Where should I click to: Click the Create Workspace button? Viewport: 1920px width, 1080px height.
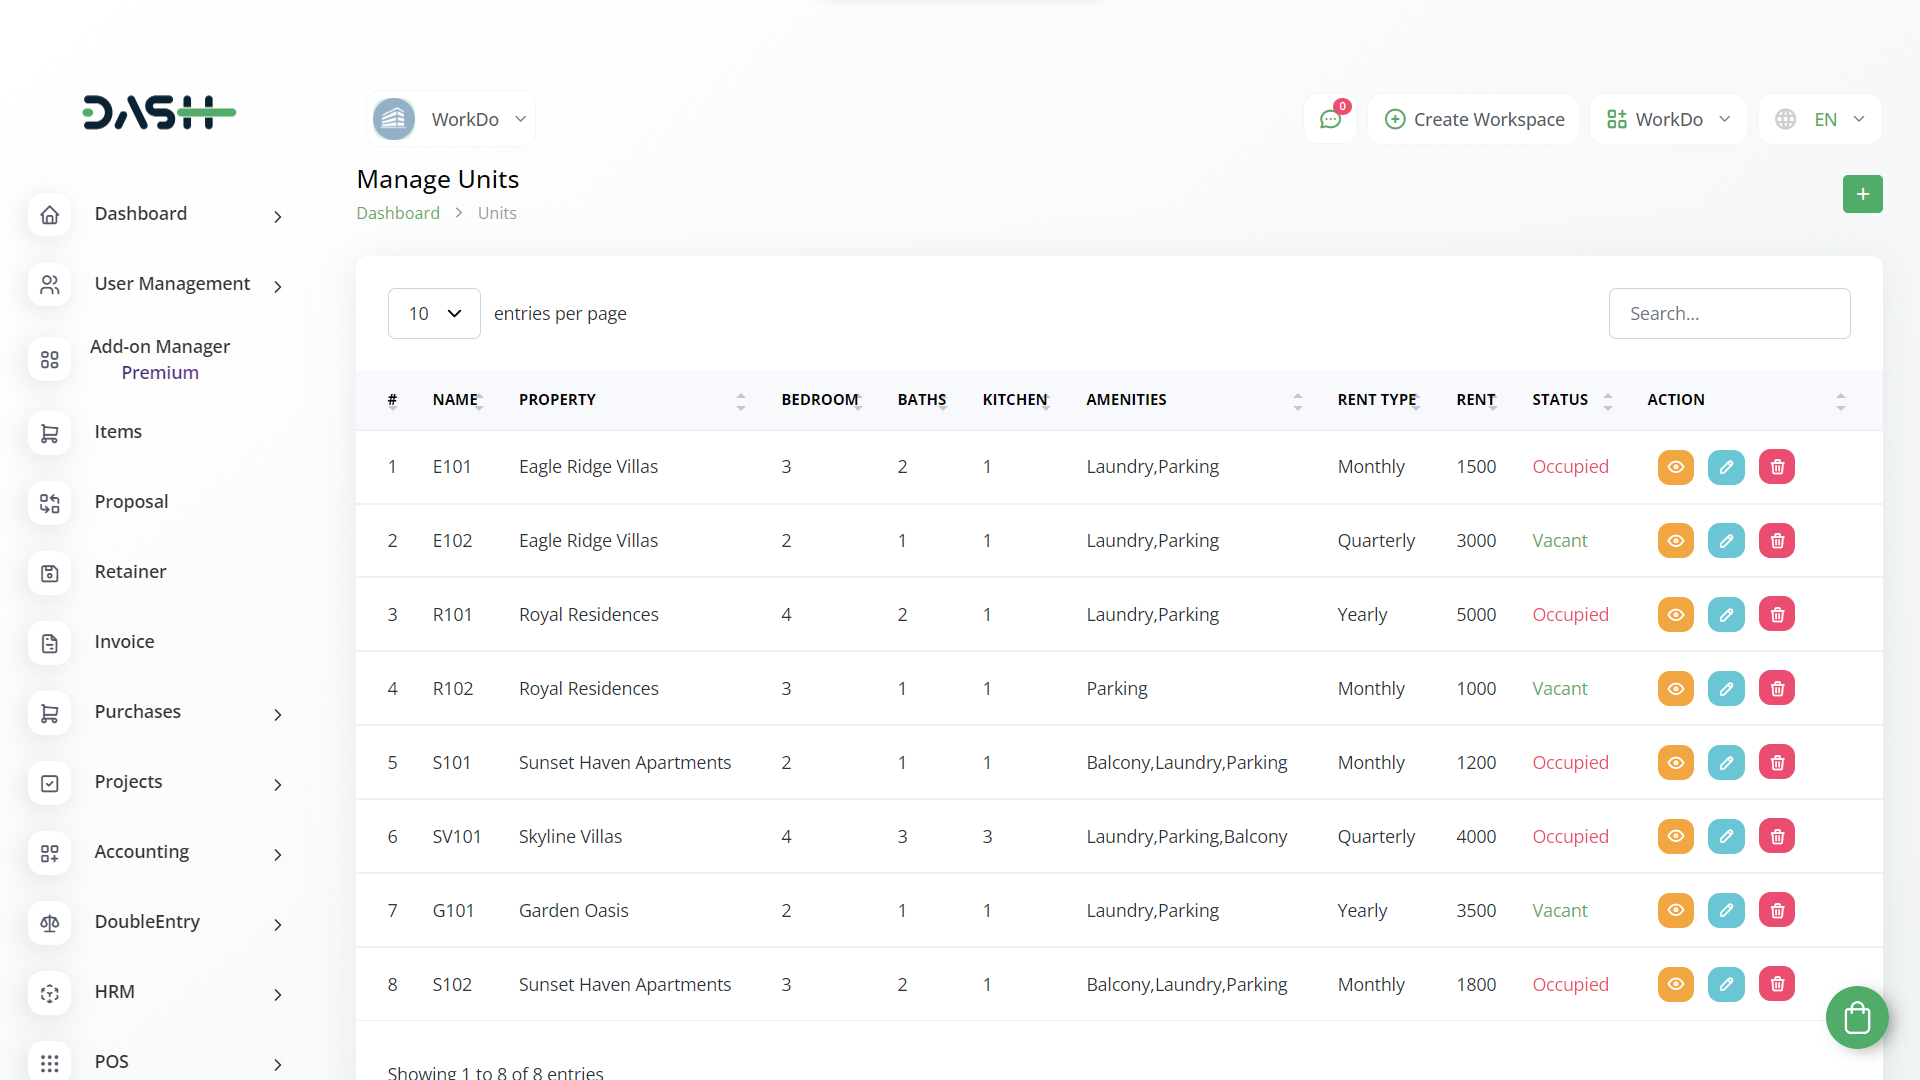[1474, 120]
